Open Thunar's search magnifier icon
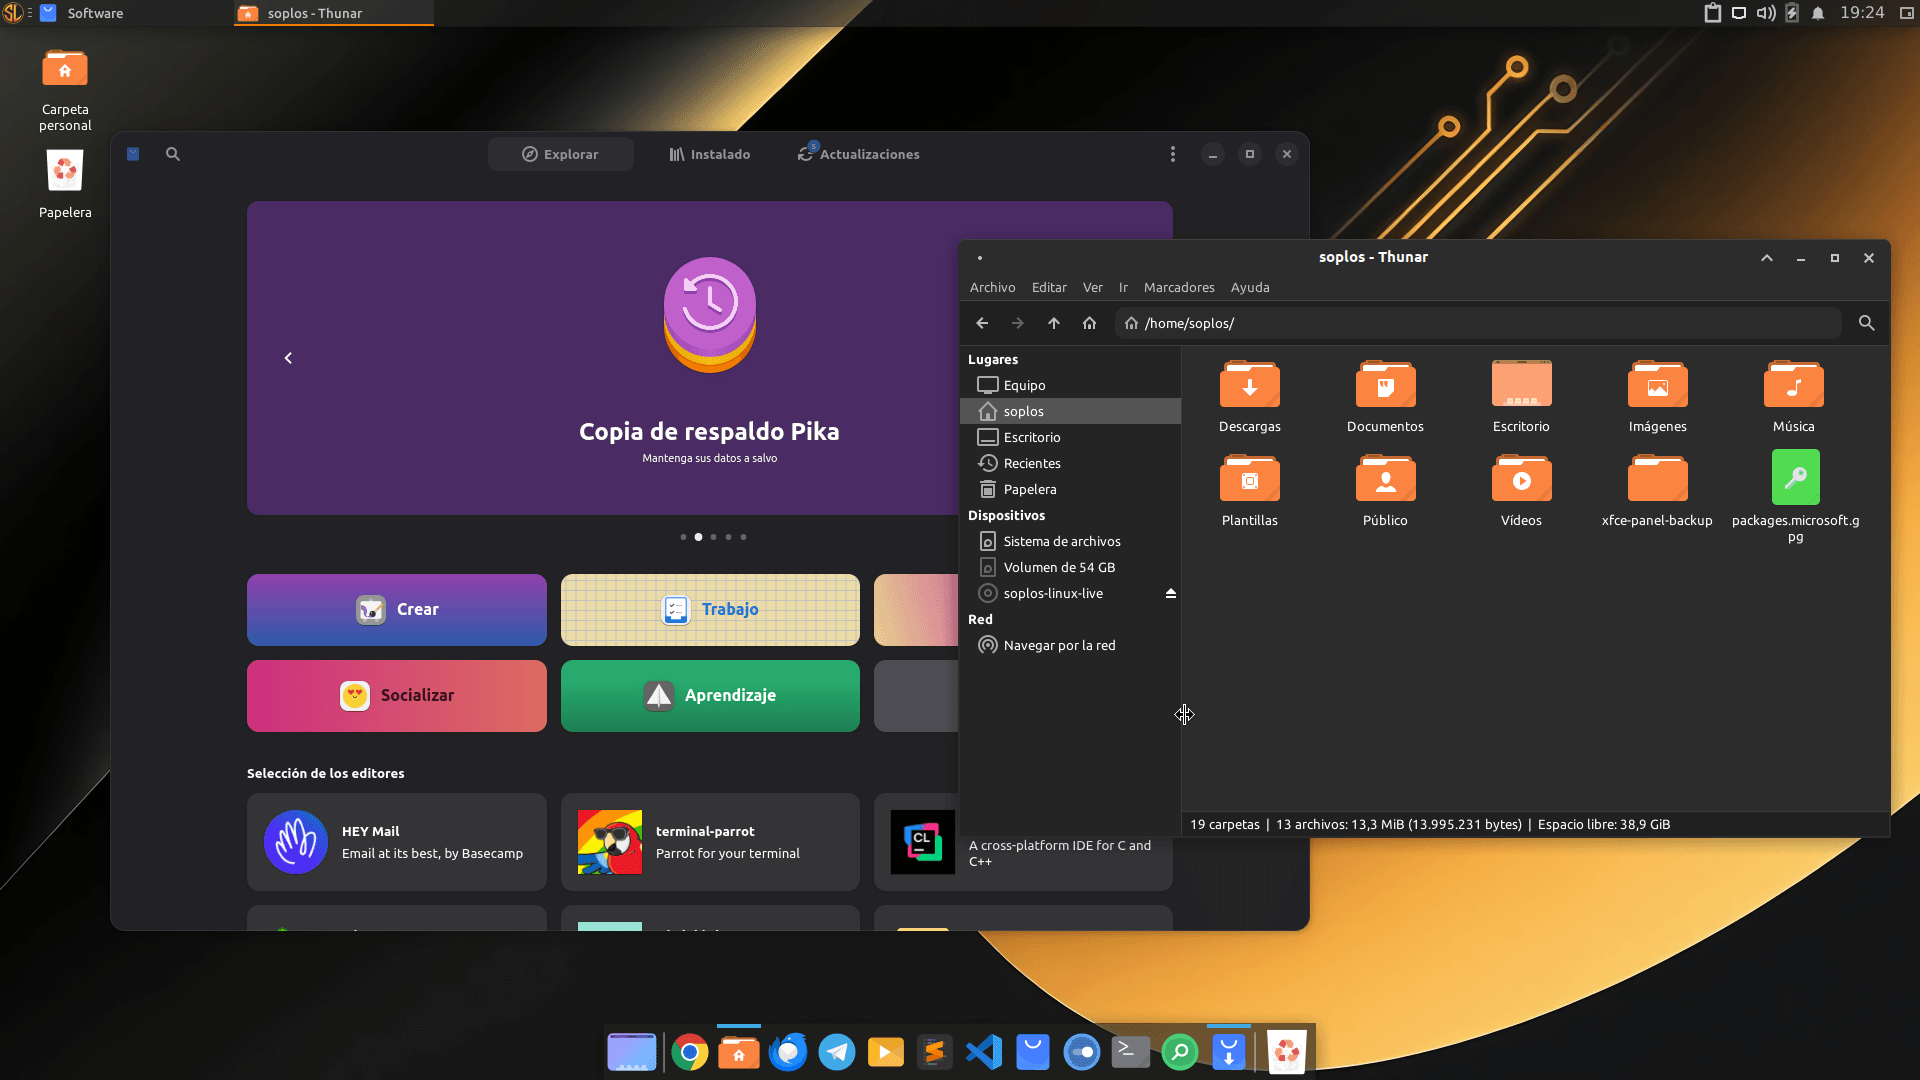Viewport: 1920px width, 1080px height. point(1866,323)
